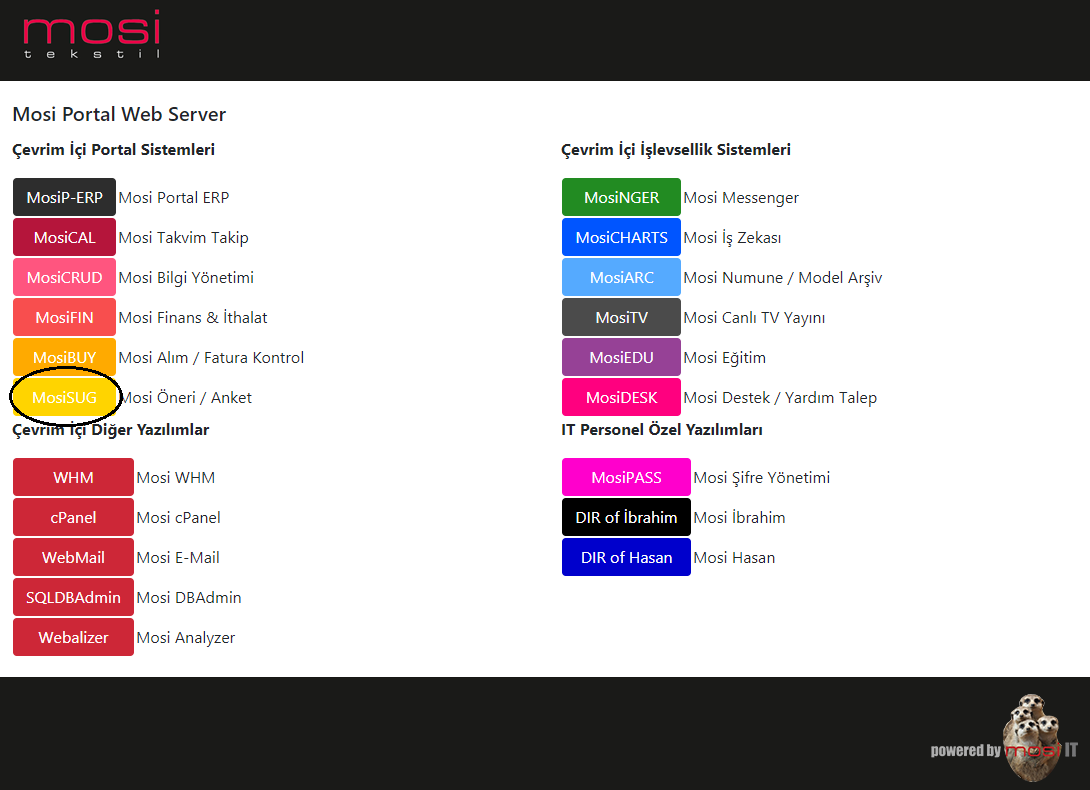Click the 'Mosi Eğitim' text
This screenshot has height=790, width=1090.
tap(724, 357)
